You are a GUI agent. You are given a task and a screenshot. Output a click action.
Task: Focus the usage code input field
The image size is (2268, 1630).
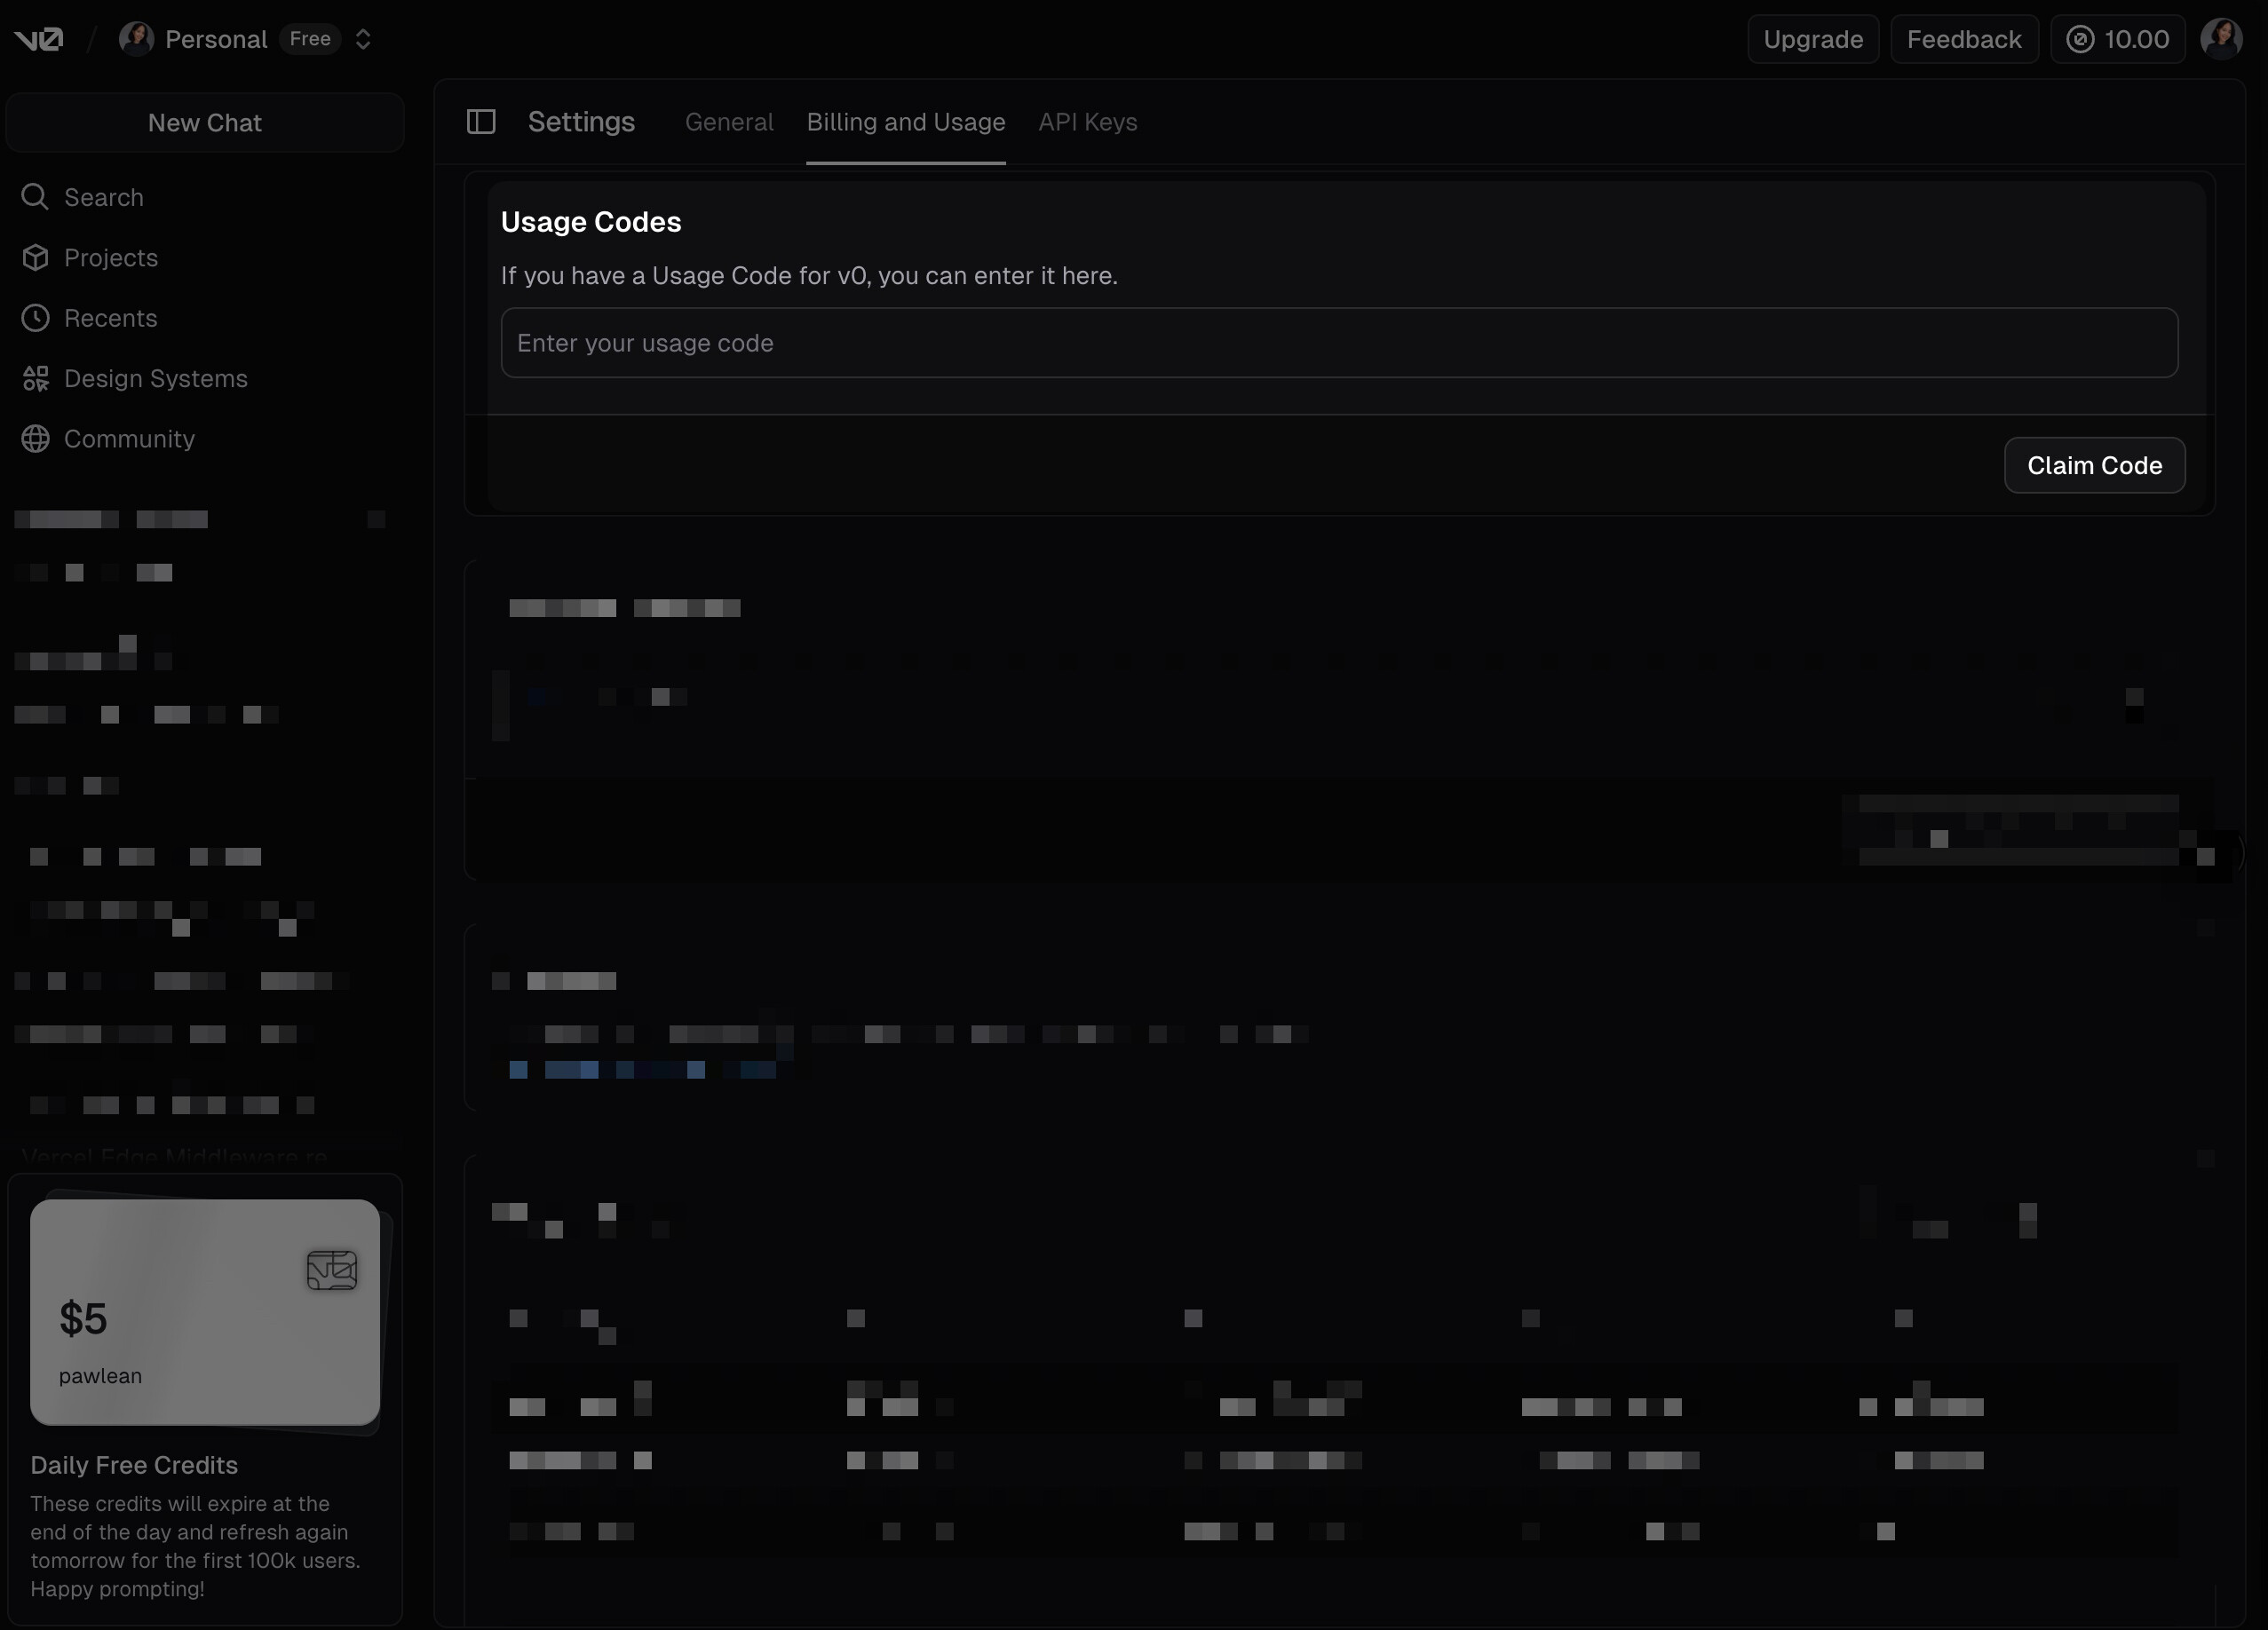click(x=1339, y=343)
